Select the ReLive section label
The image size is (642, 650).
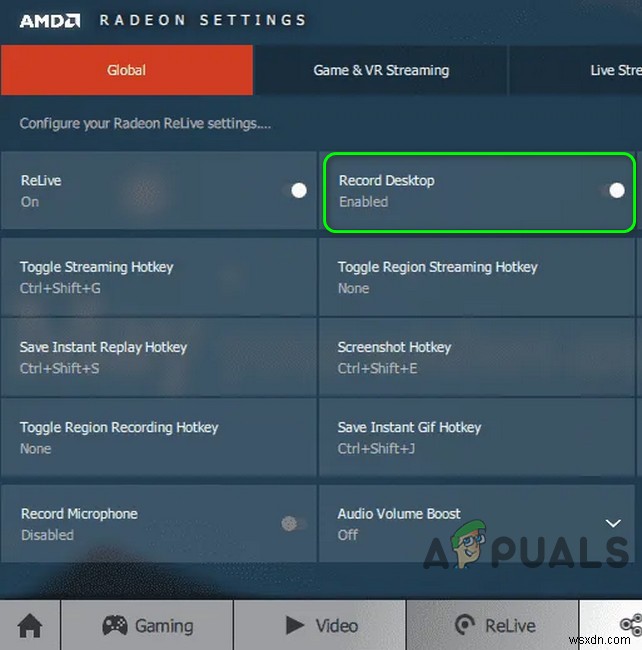(x=510, y=626)
